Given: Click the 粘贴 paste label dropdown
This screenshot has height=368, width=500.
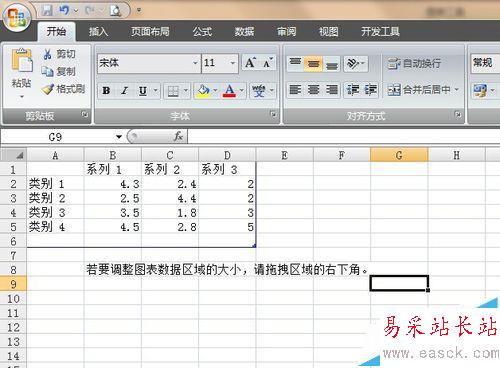Looking at the screenshot, I should coord(22,87).
